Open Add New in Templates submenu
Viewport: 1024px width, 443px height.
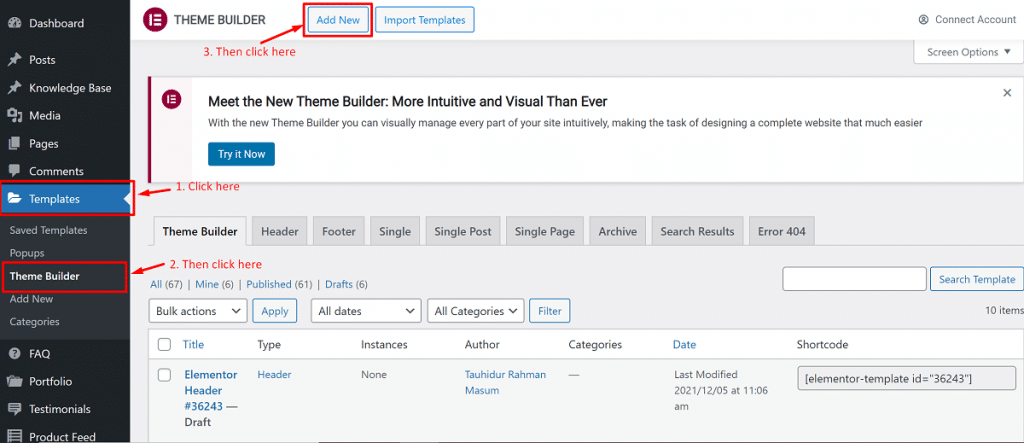31,299
